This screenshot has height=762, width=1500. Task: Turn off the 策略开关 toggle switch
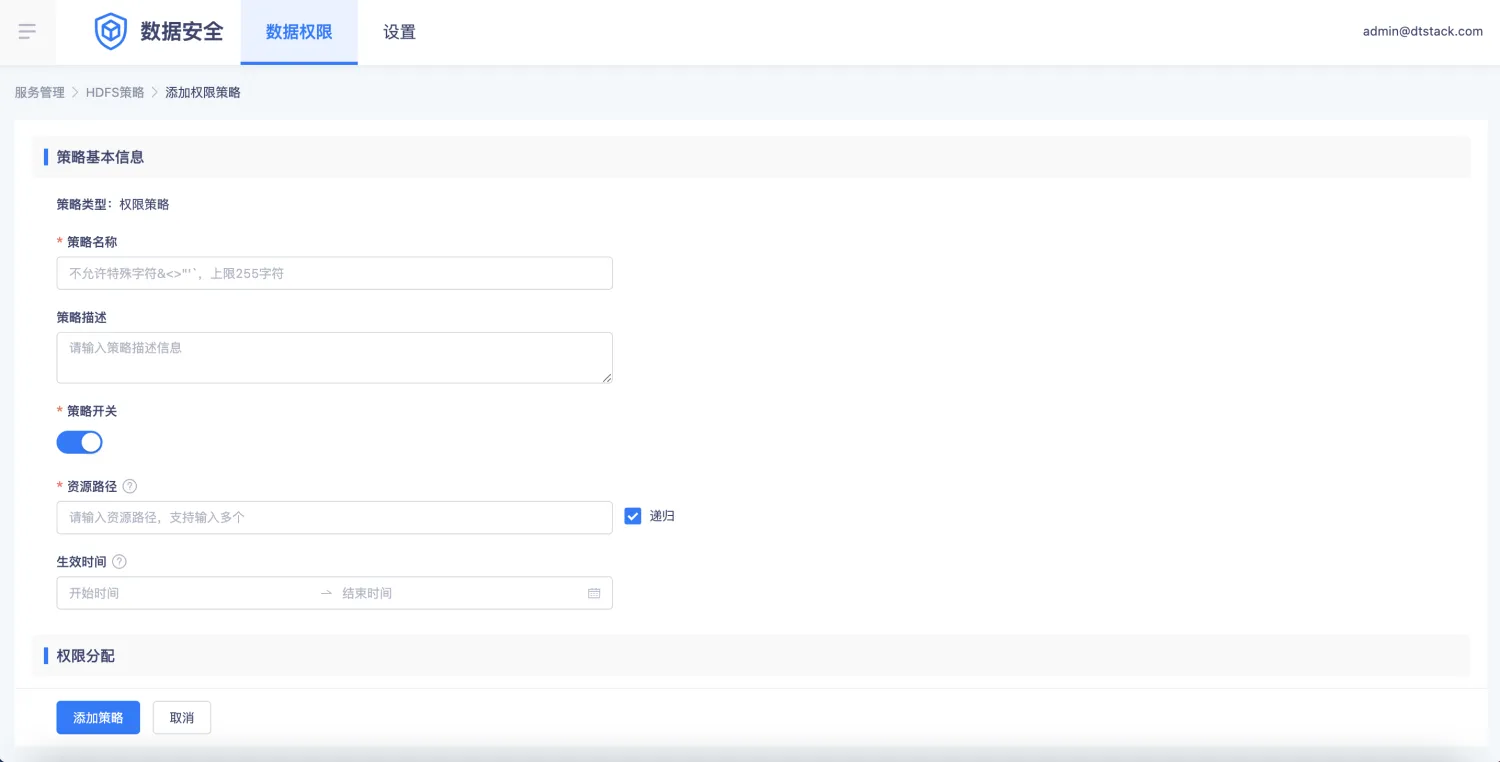pos(79,442)
